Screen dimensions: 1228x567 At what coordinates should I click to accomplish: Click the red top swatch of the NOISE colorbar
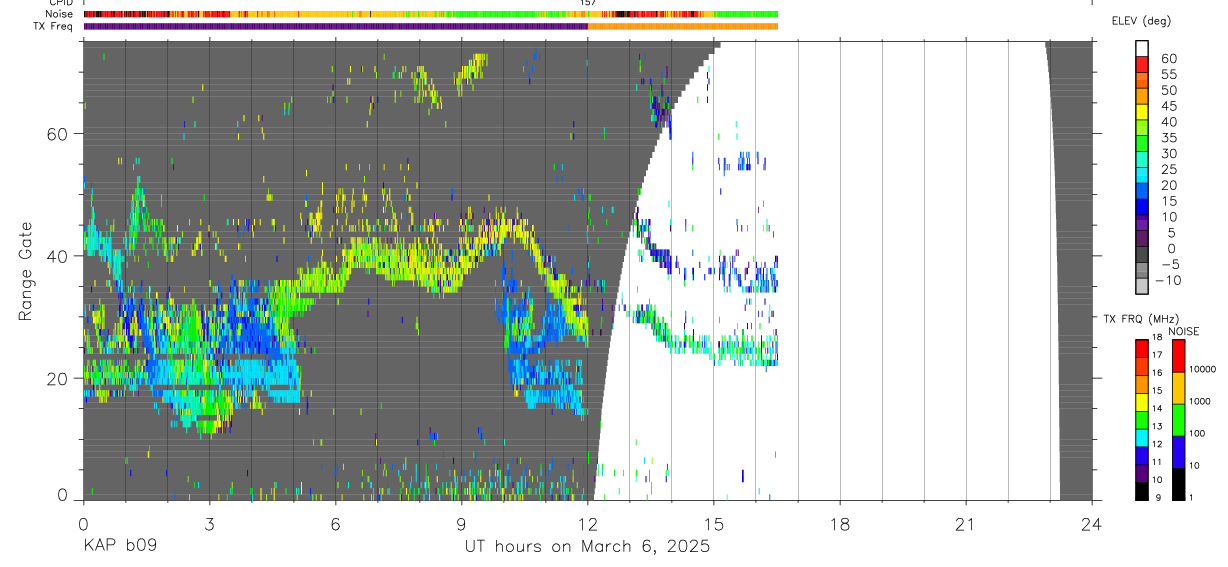(x=1179, y=356)
